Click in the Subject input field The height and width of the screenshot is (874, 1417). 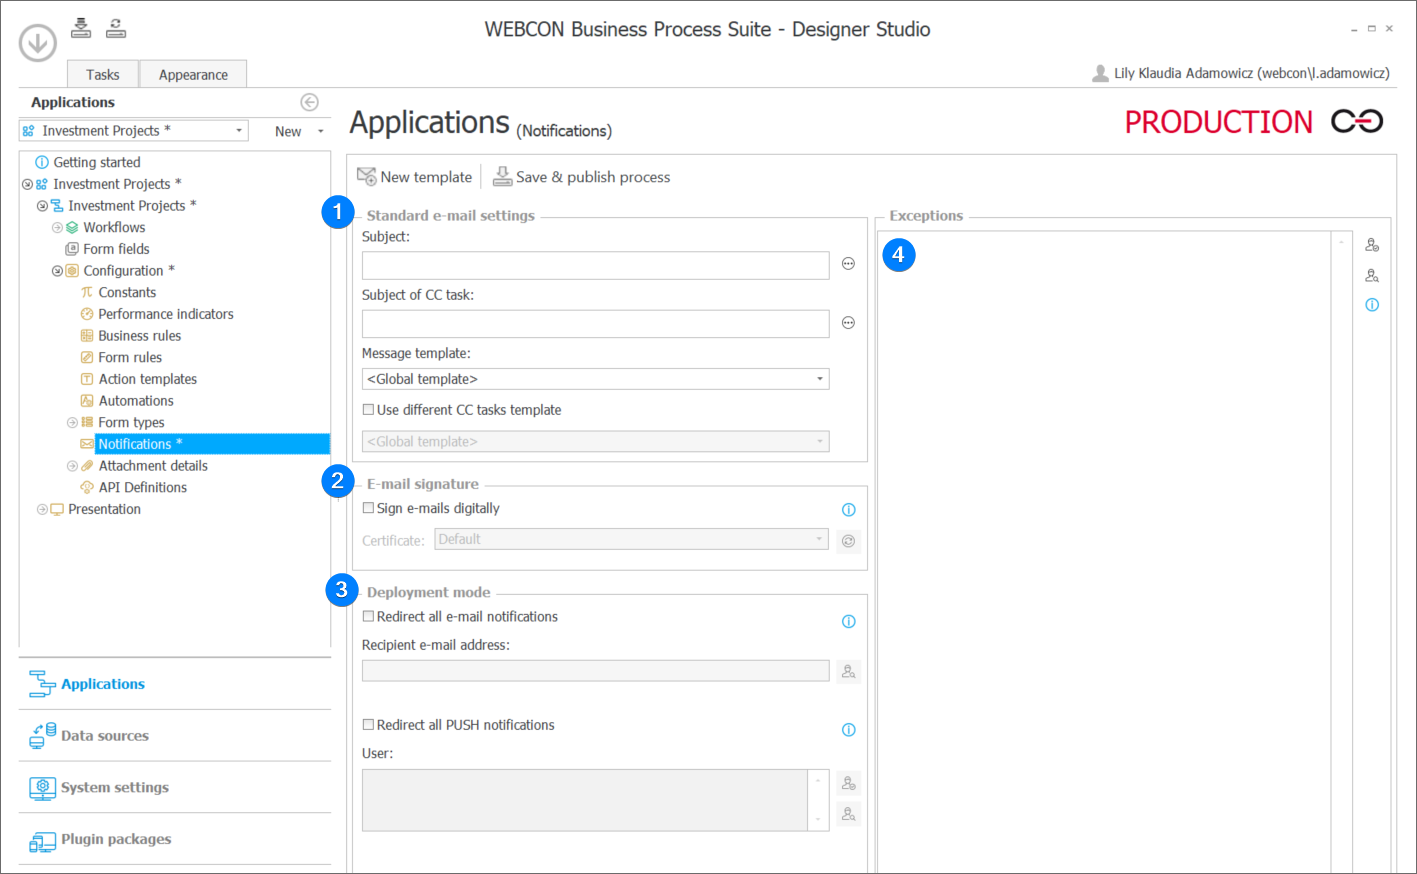[595, 265]
